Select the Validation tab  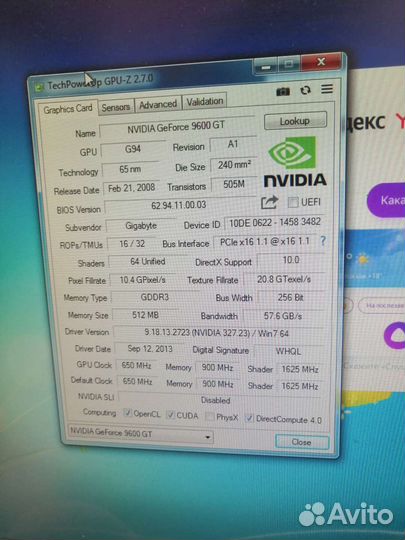pos(205,101)
